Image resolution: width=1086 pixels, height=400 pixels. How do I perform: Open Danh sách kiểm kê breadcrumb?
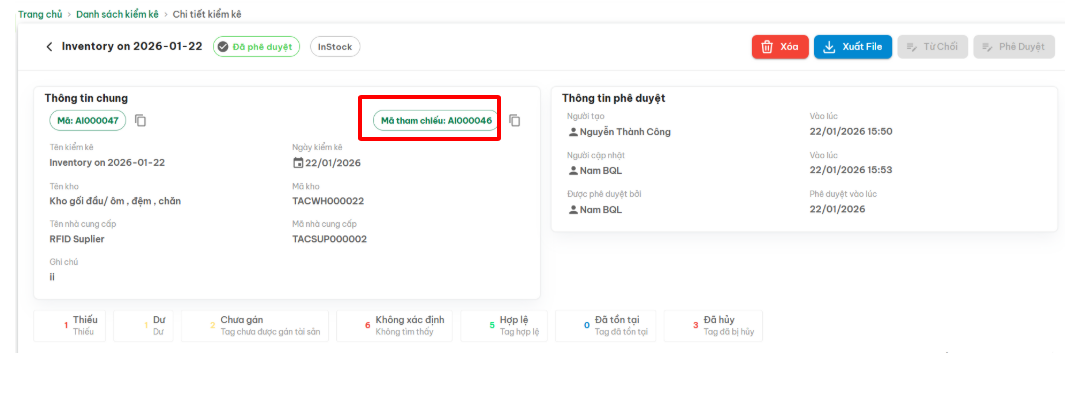[115, 15]
